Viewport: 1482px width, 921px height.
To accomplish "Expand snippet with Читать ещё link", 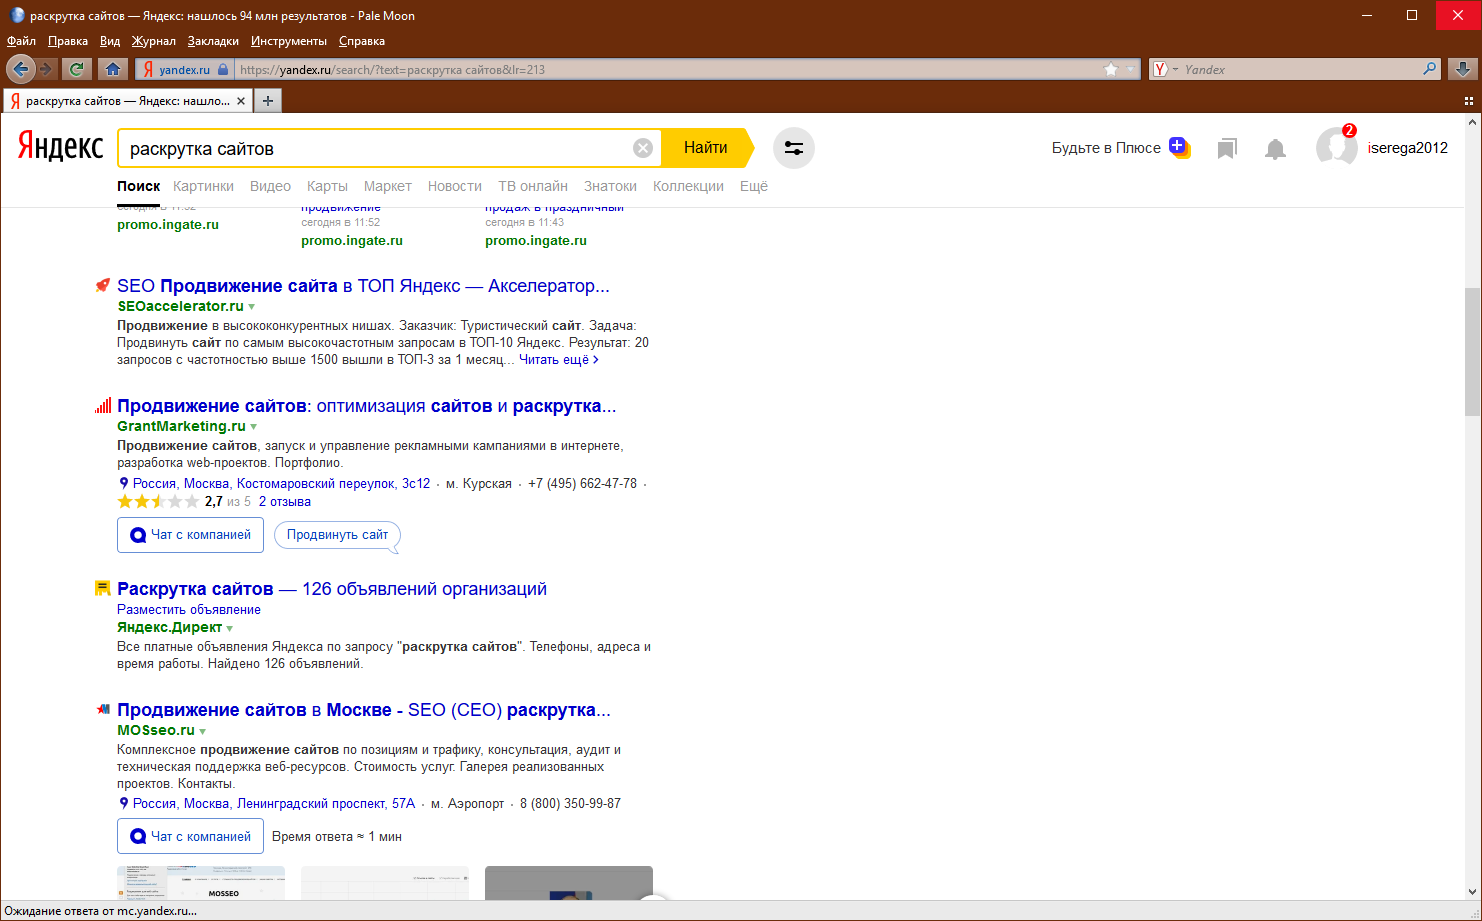I will coord(559,360).
